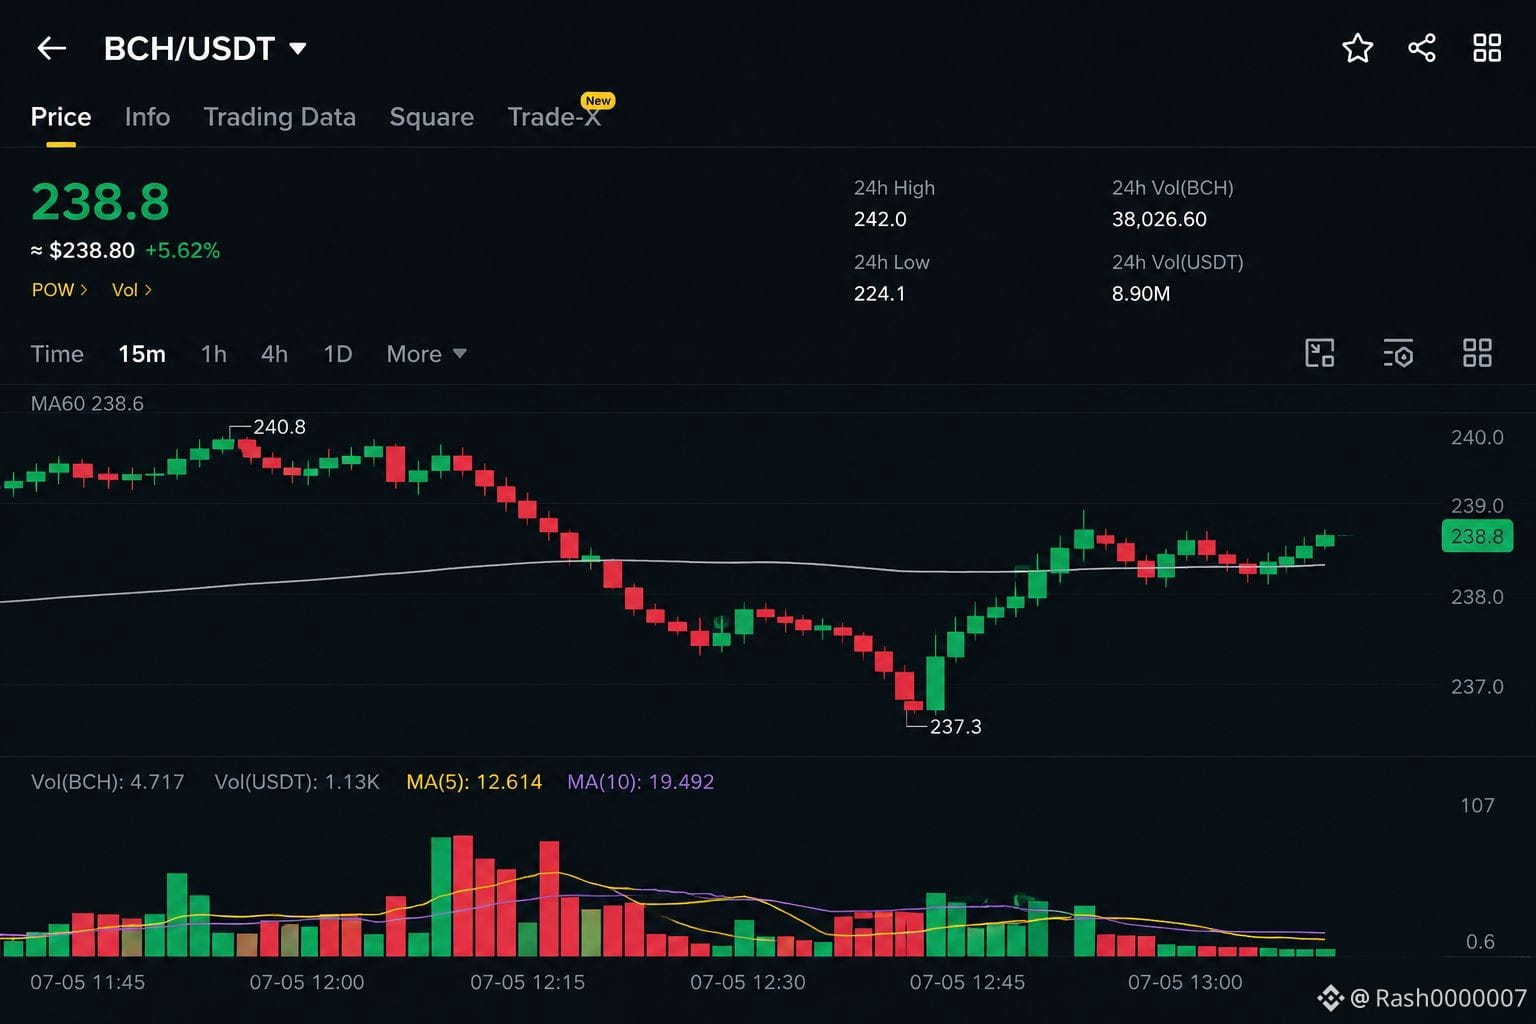Click the 07-05 13:00 time axis label
Screen dimensions: 1536x1024
tap(1185, 983)
